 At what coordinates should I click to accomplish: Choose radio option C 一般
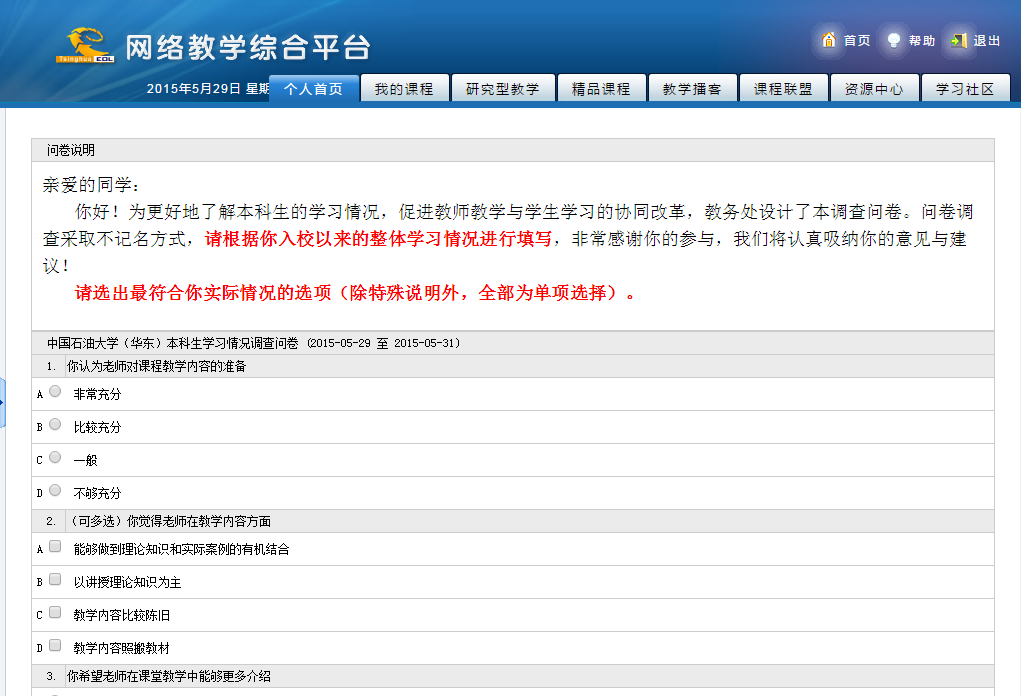pos(55,458)
